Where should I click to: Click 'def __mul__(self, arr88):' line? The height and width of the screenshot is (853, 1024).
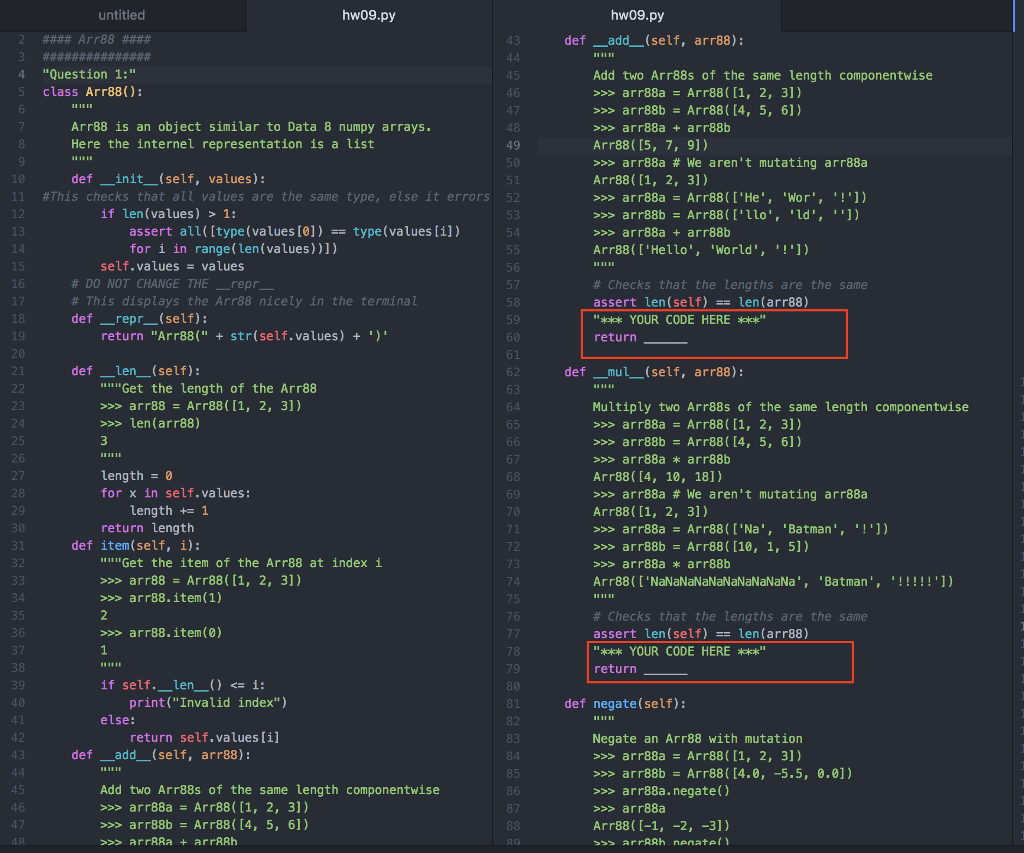point(654,372)
